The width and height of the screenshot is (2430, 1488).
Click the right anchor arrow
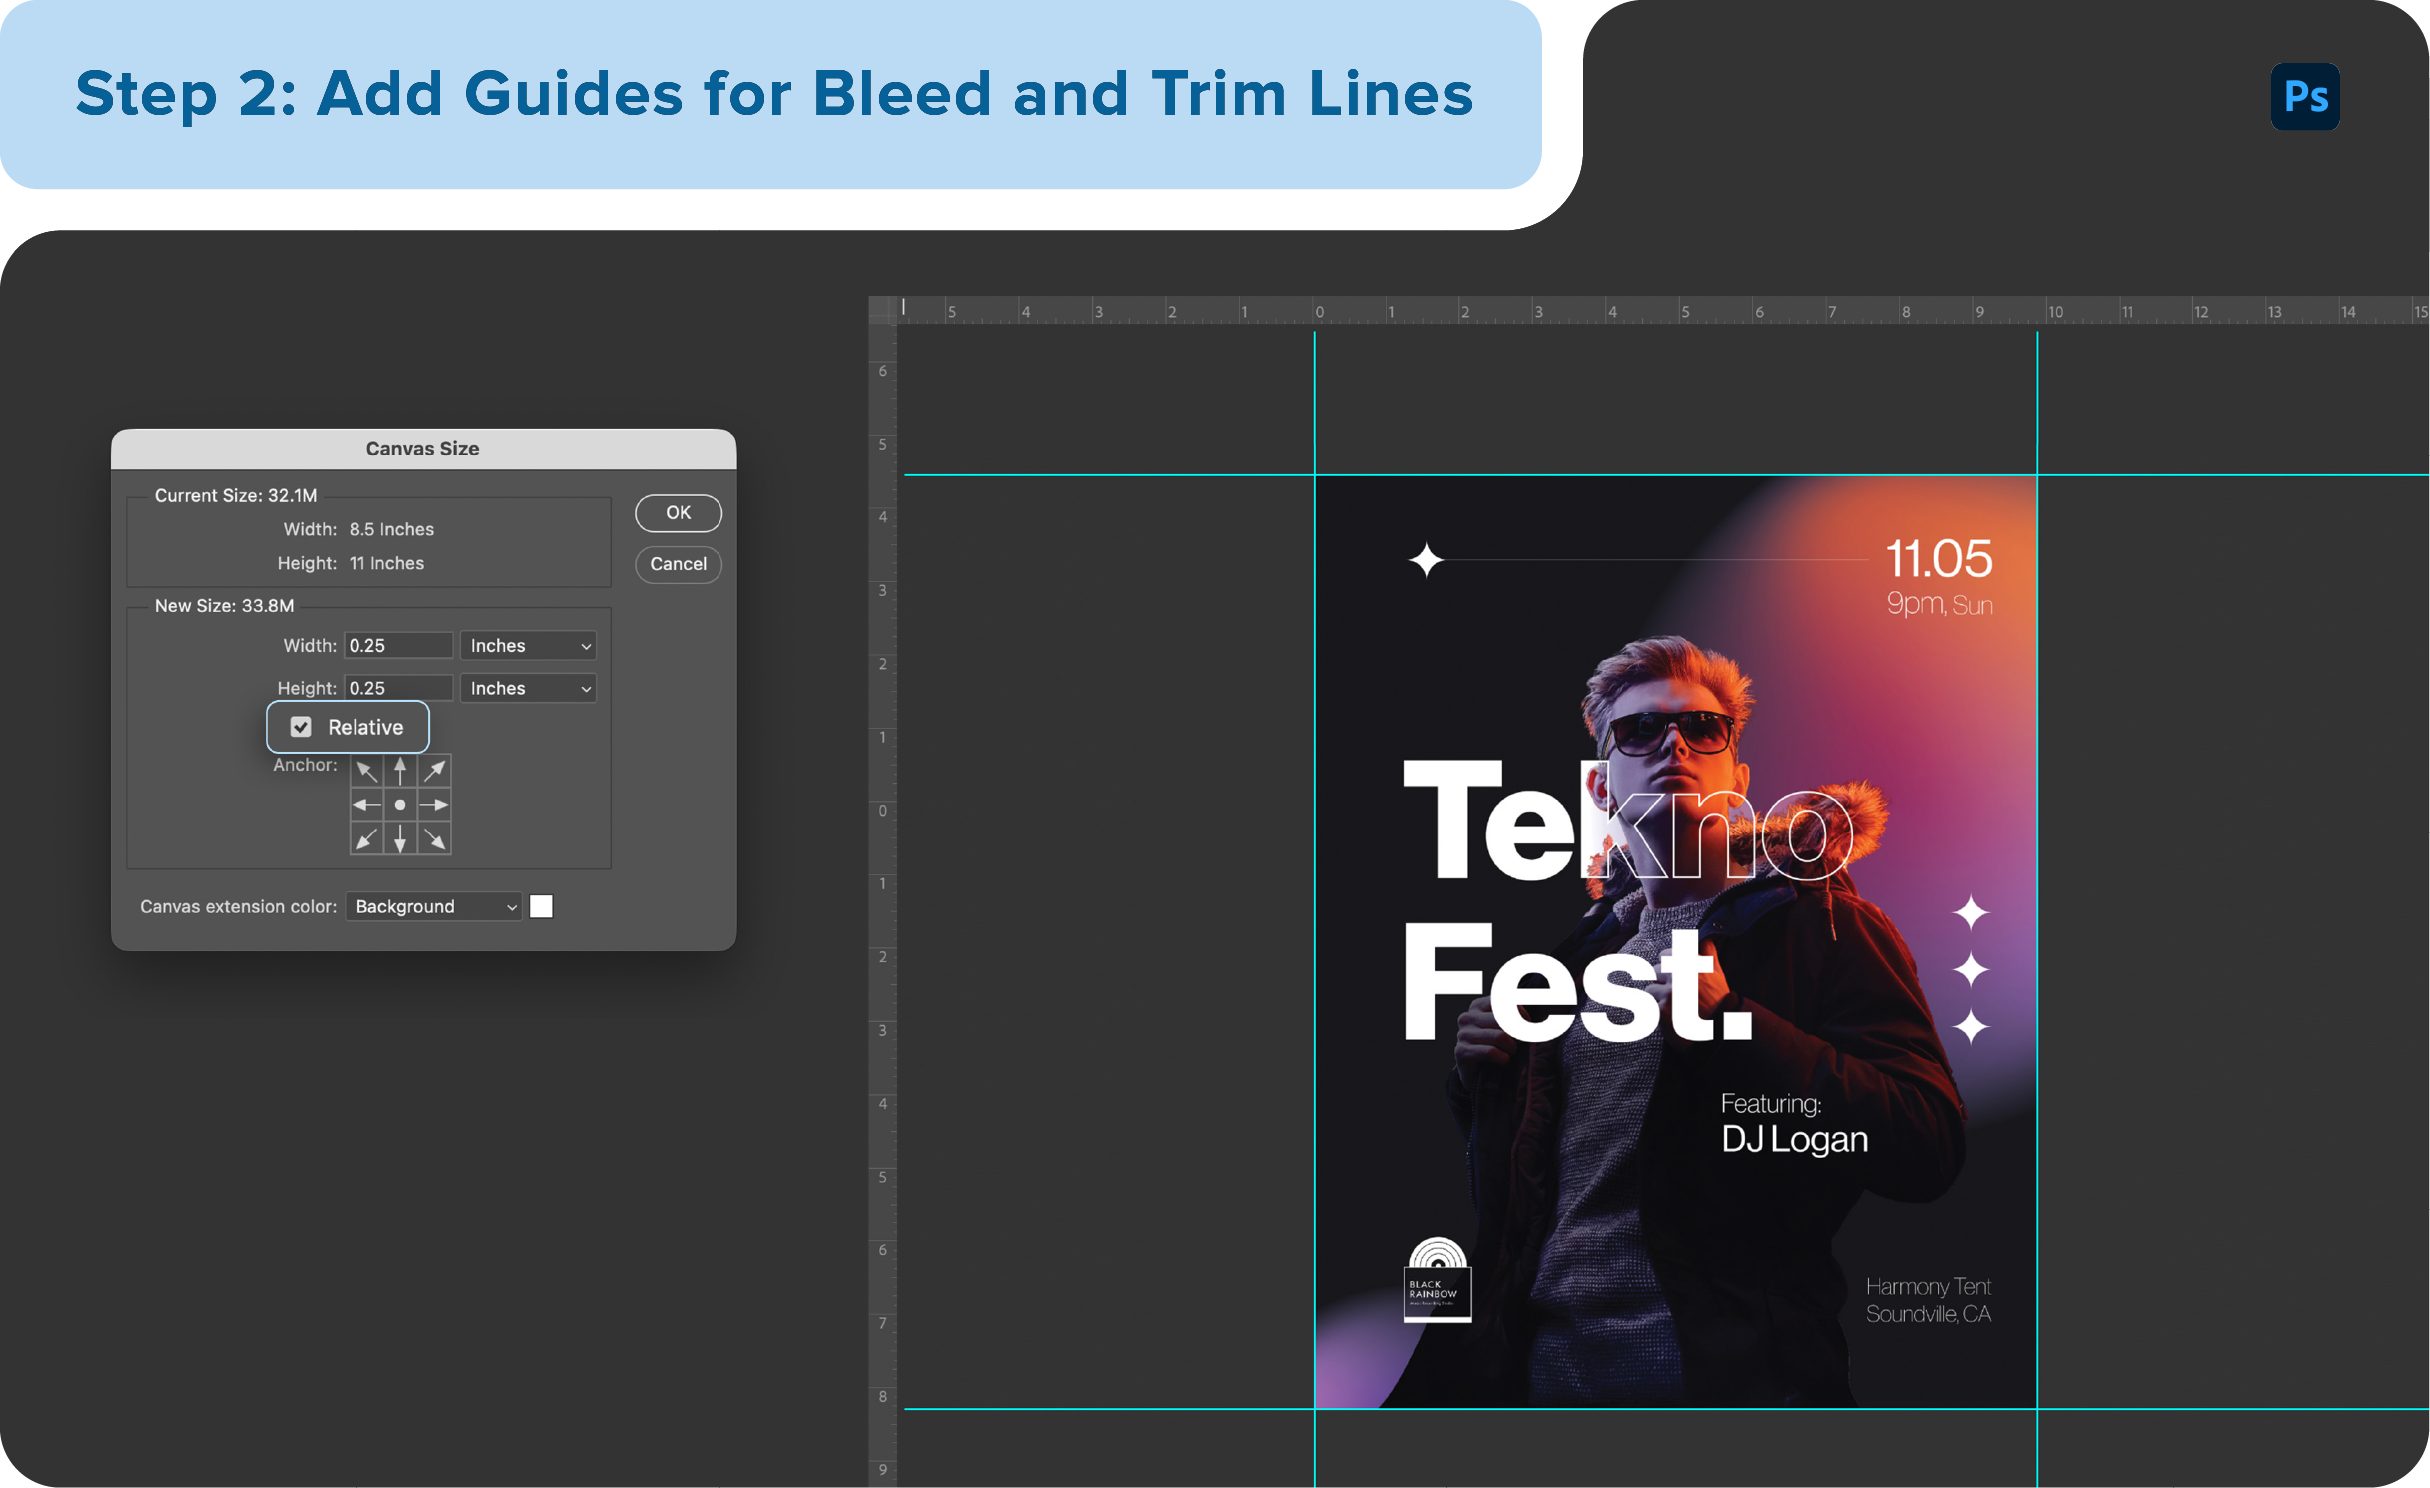pyautogui.click(x=434, y=804)
